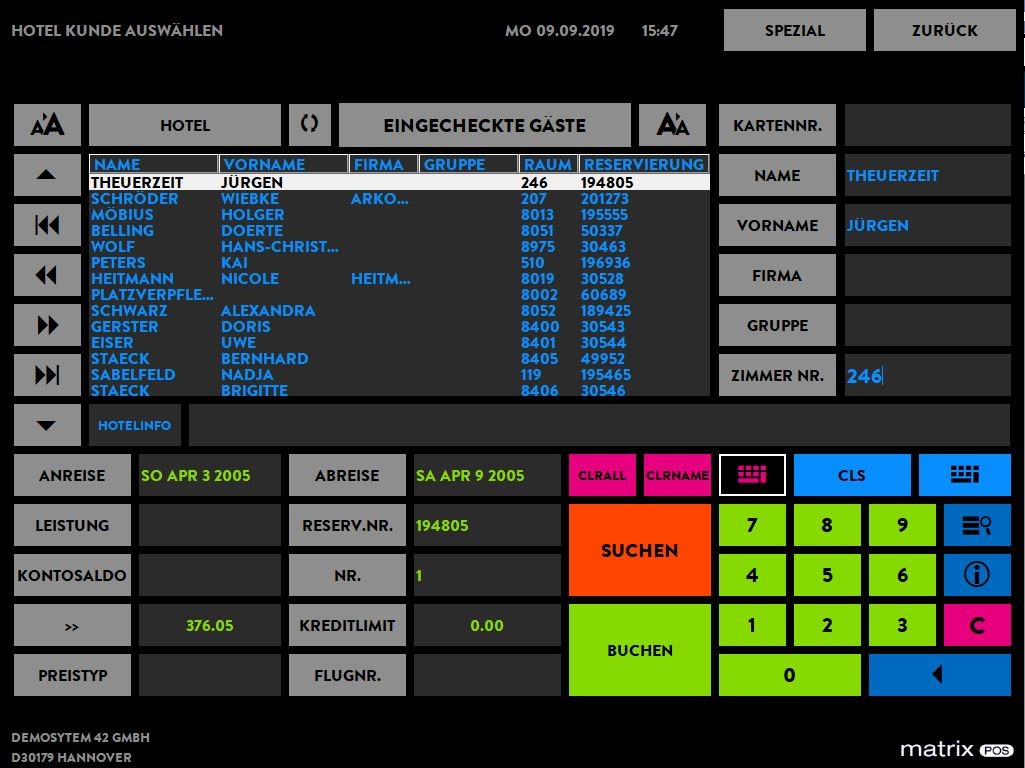Viewport: 1025px width, 768px height.
Task: Open the SPEZIAL menu
Action: point(795,30)
